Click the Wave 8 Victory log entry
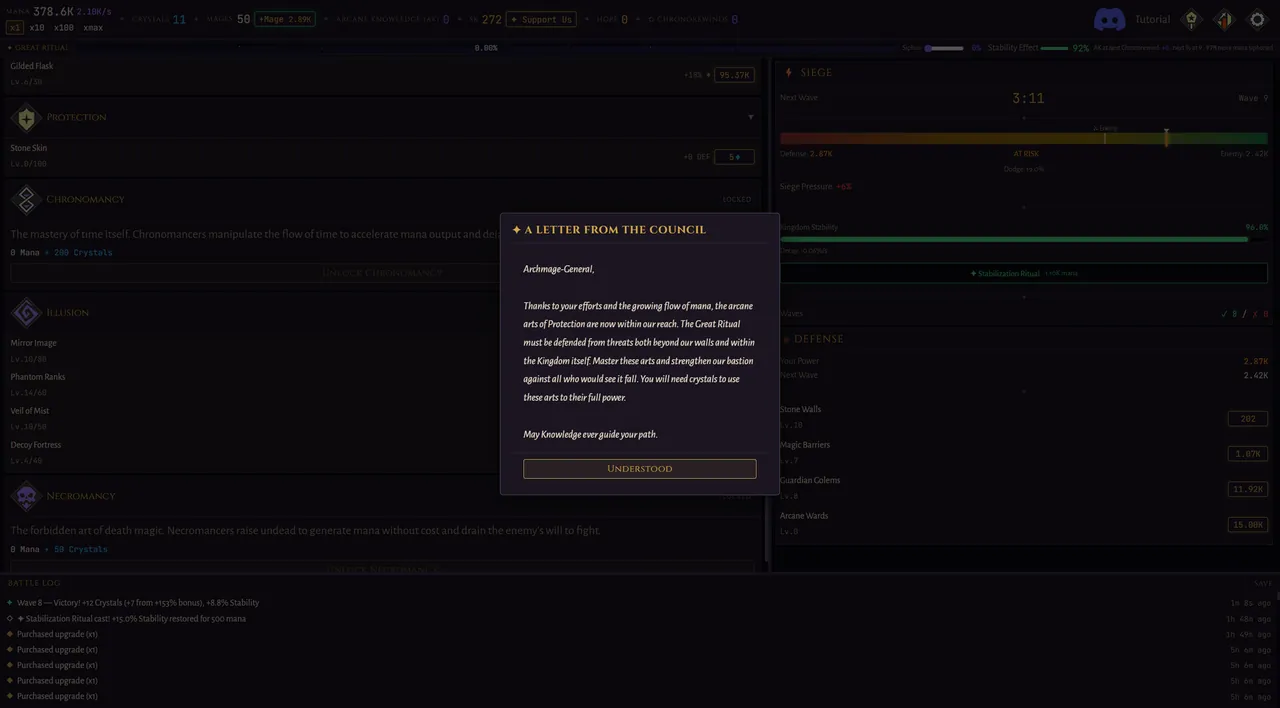Image resolution: width=1280 pixels, height=708 pixels. pyautogui.click(x=138, y=603)
